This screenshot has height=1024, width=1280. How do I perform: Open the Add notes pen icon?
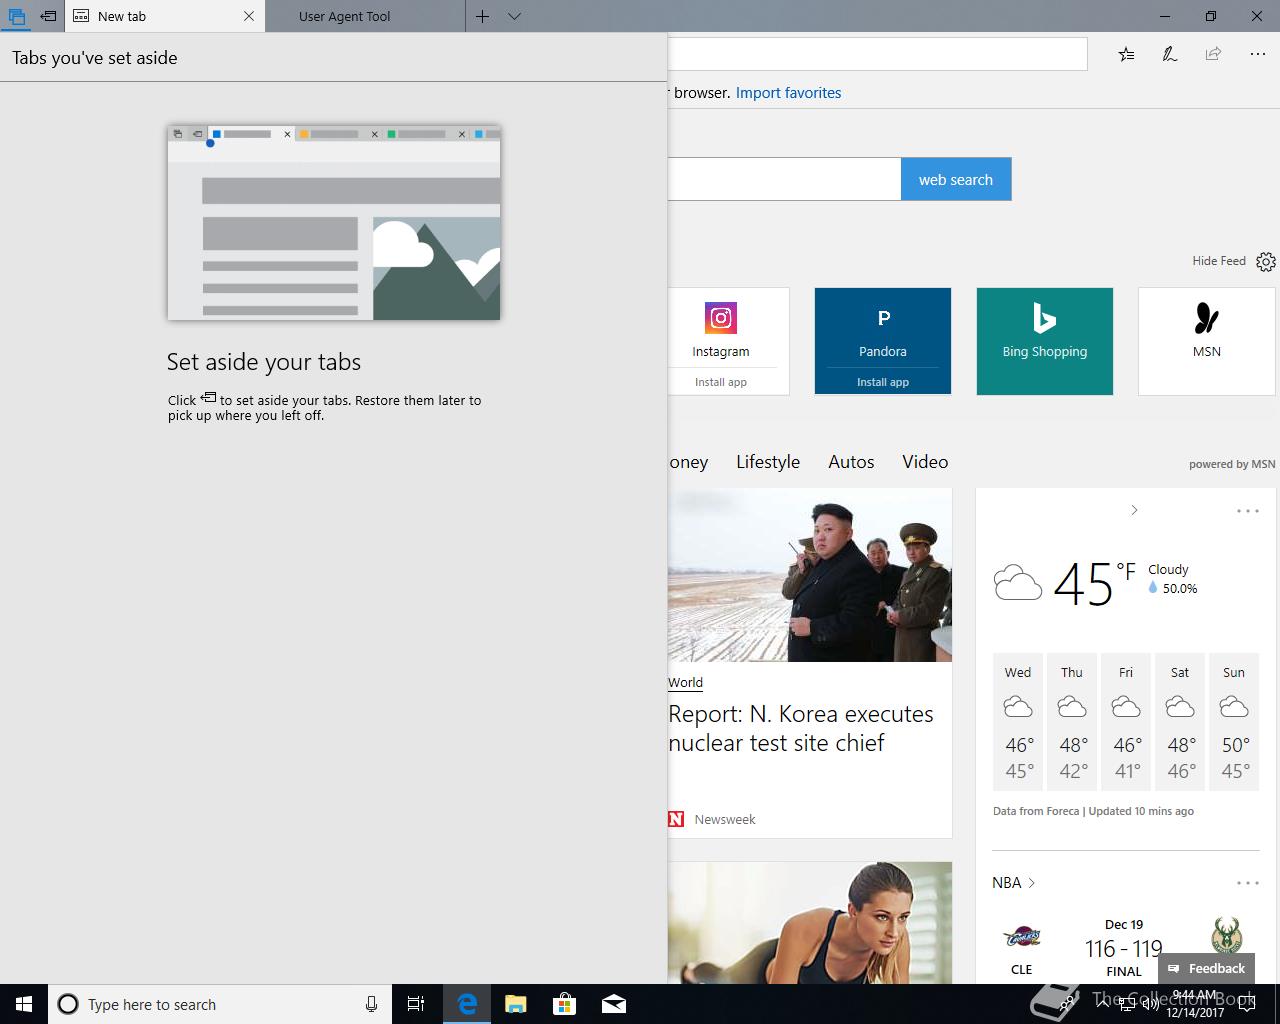1169,54
